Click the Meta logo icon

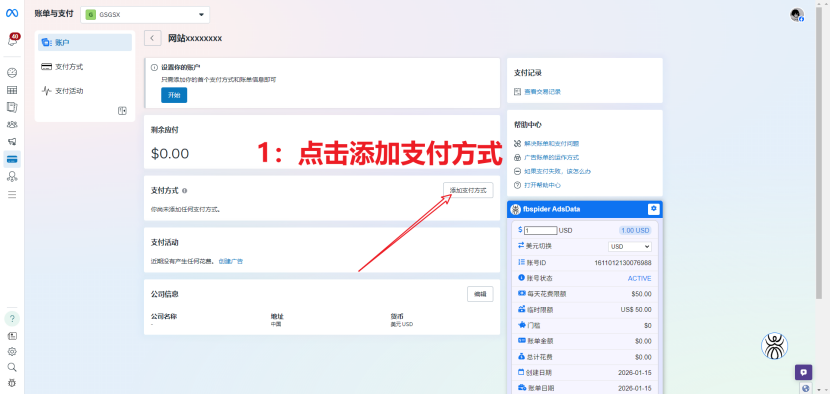[x=12, y=13]
